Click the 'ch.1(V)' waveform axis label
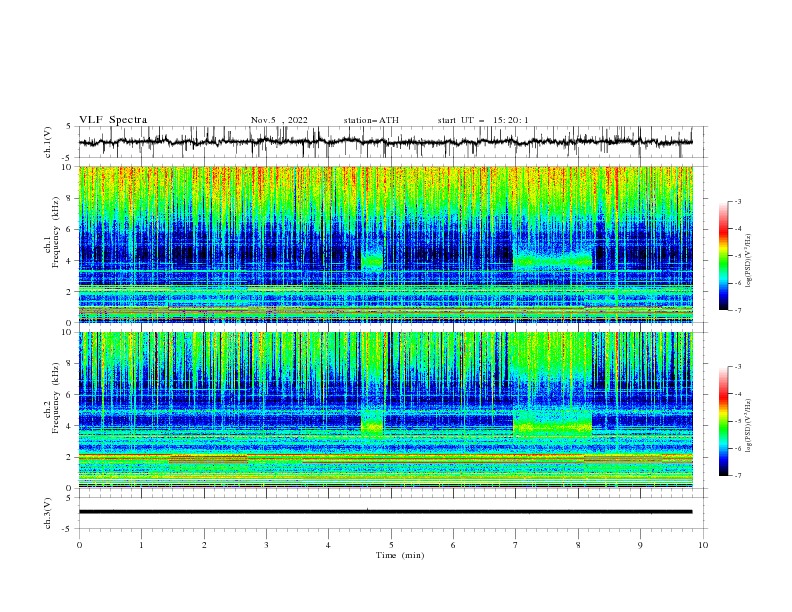The height and width of the screenshot is (612, 792). [x=48, y=142]
